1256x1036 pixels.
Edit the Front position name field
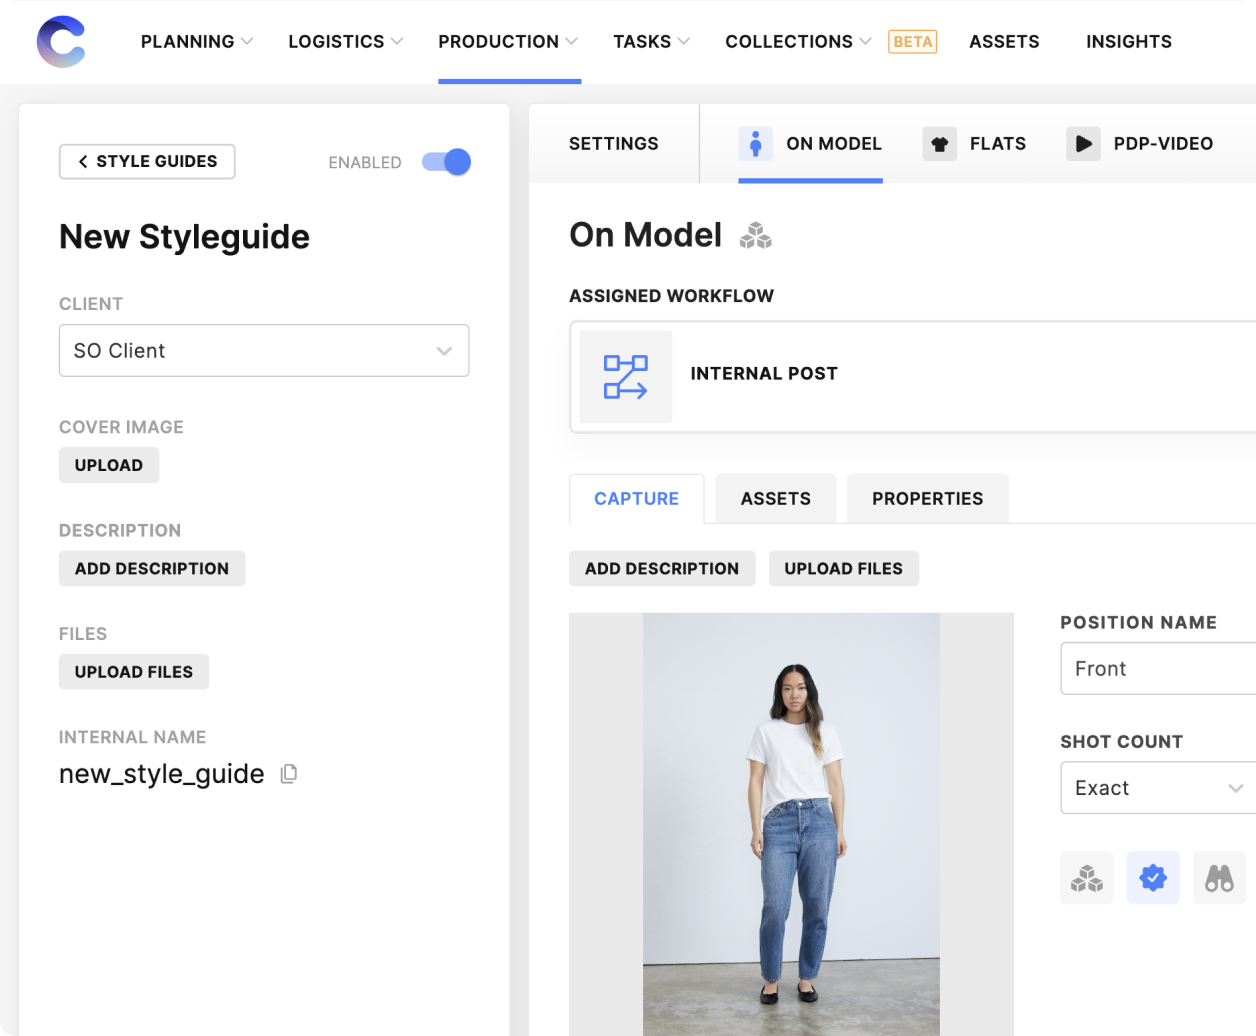pos(1160,668)
